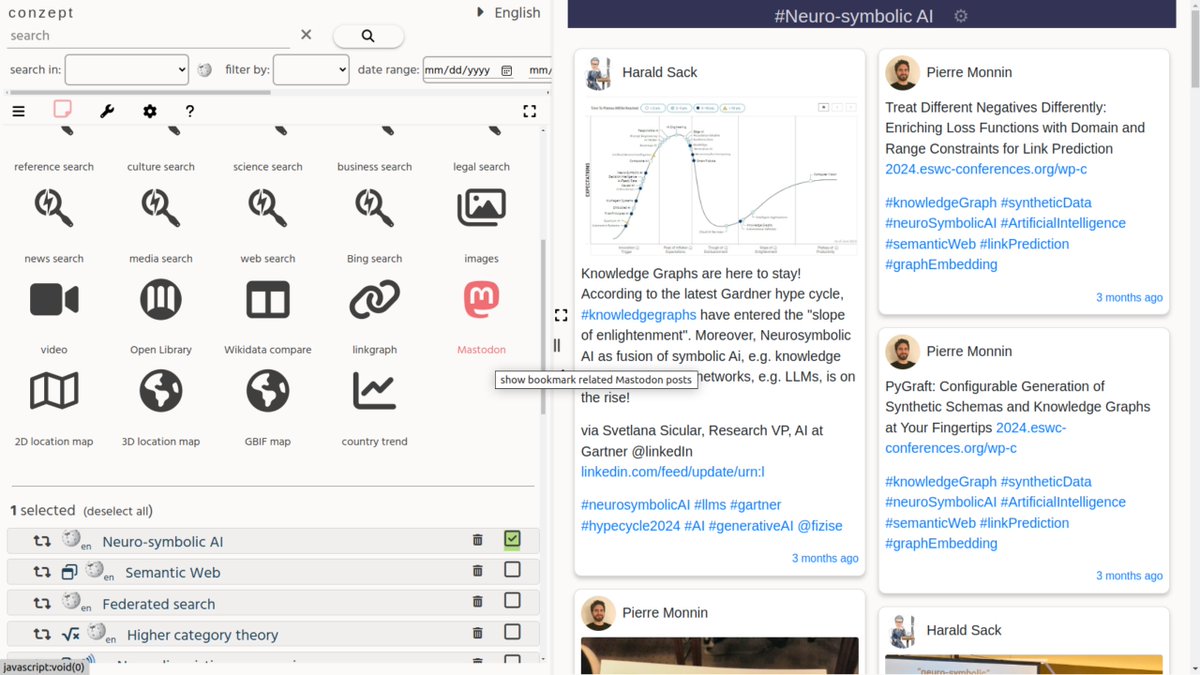Show the 2D location map
The image size is (1200, 675).
54,391
